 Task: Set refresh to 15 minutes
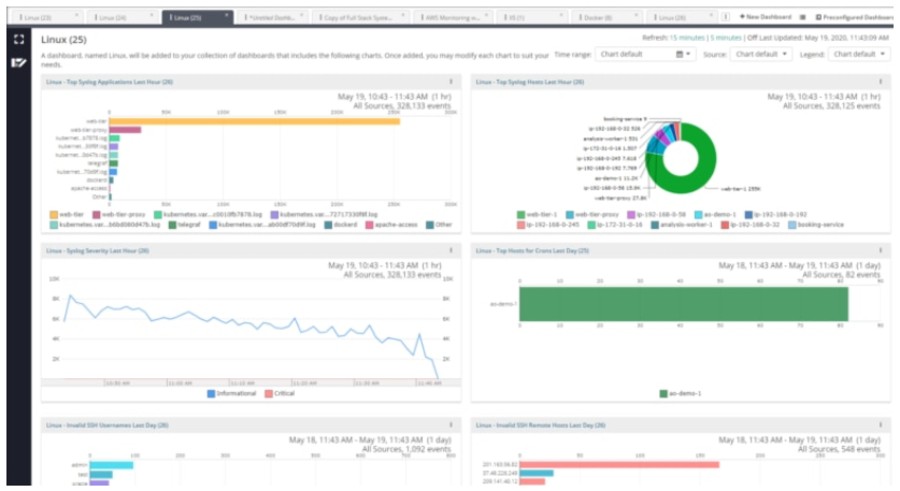point(687,38)
